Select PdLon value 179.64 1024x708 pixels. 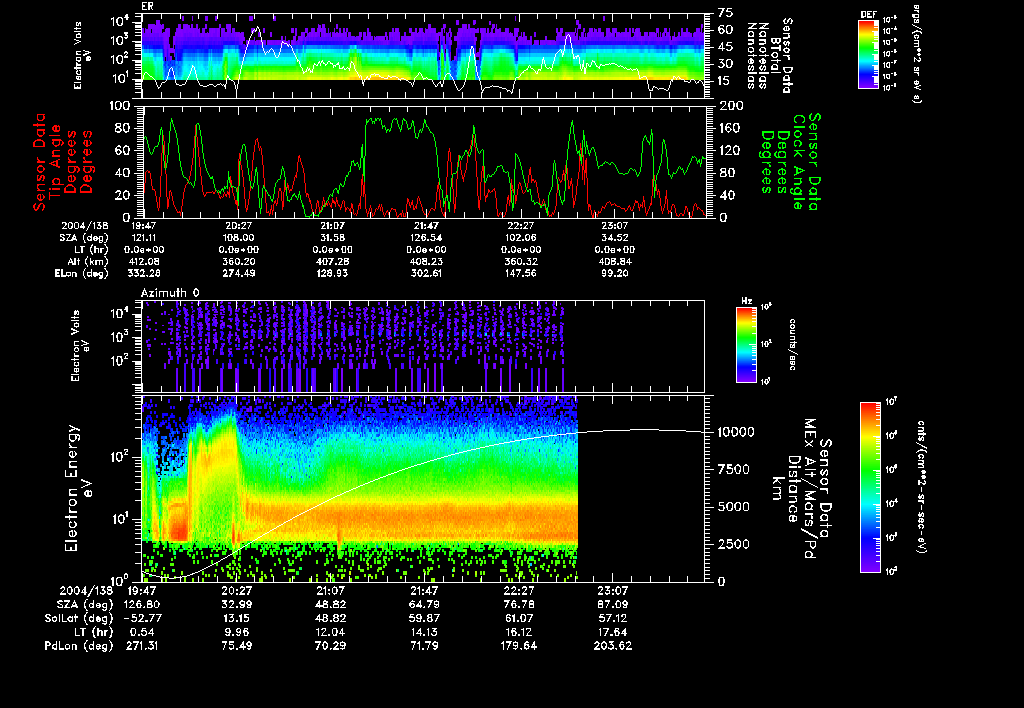point(519,646)
